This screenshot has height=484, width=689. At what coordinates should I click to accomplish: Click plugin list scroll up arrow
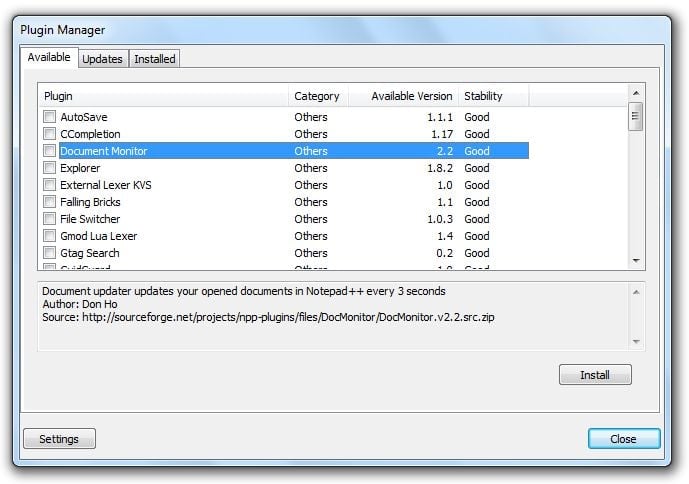point(636,93)
